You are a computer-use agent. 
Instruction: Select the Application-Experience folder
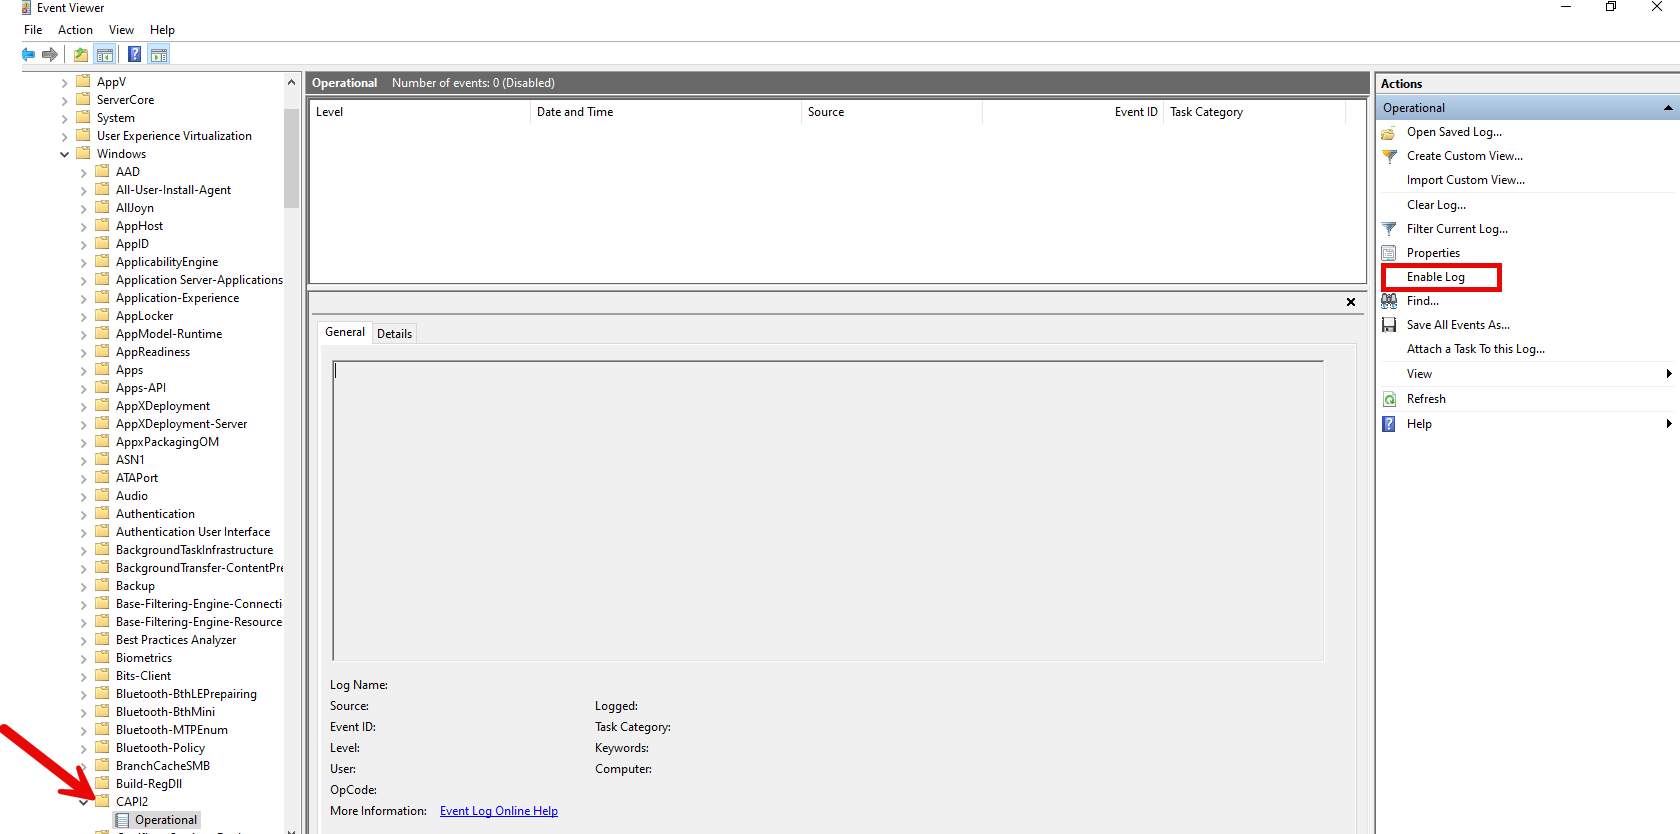[x=177, y=298]
